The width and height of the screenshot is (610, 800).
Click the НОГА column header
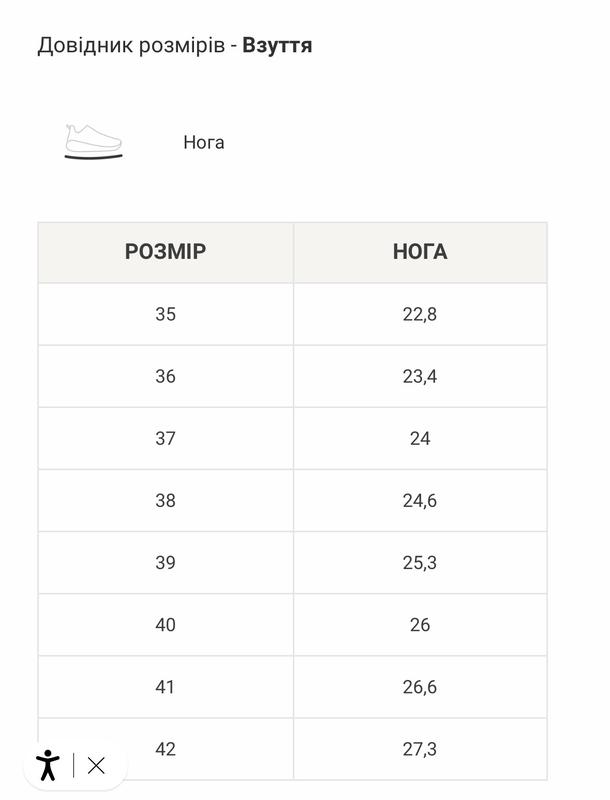pos(420,252)
